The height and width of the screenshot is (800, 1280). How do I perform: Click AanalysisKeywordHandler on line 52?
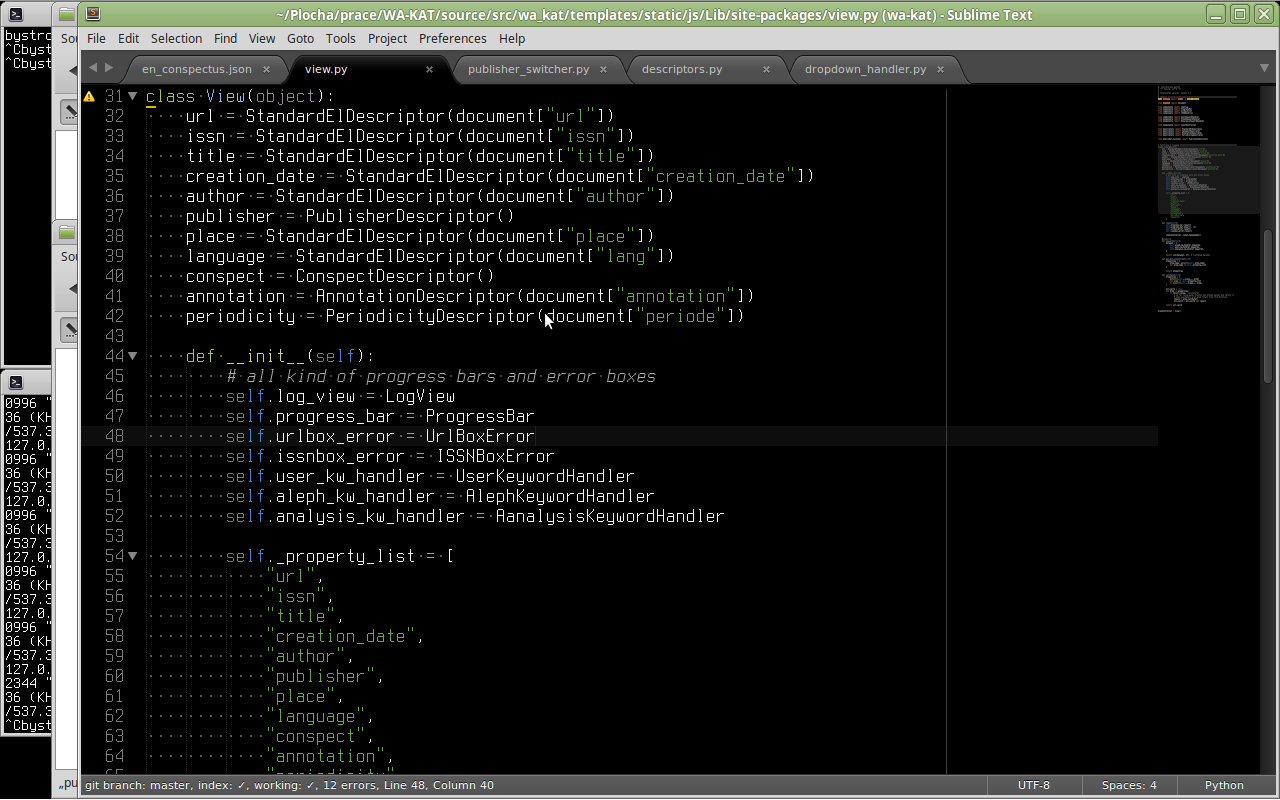point(610,516)
